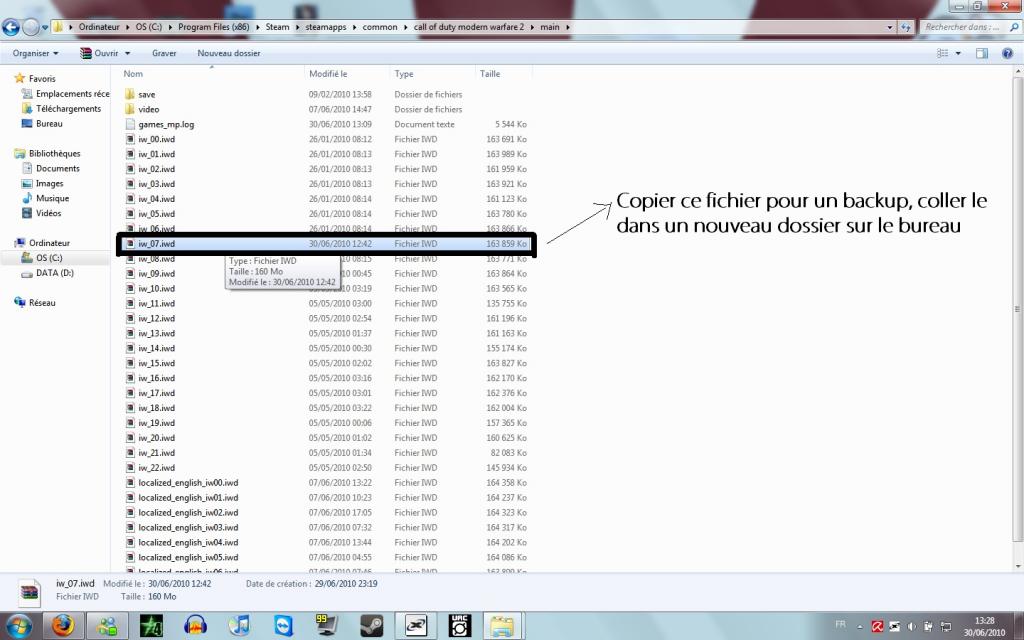Click the volume speaker tray icon
The image size is (1024, 640).
(911, 626)
